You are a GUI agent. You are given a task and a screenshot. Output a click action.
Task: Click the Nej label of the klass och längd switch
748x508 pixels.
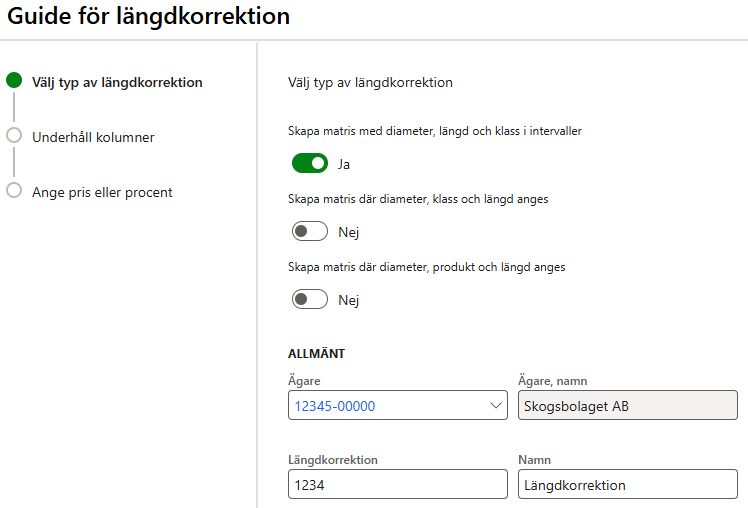[x=348, y=232]
